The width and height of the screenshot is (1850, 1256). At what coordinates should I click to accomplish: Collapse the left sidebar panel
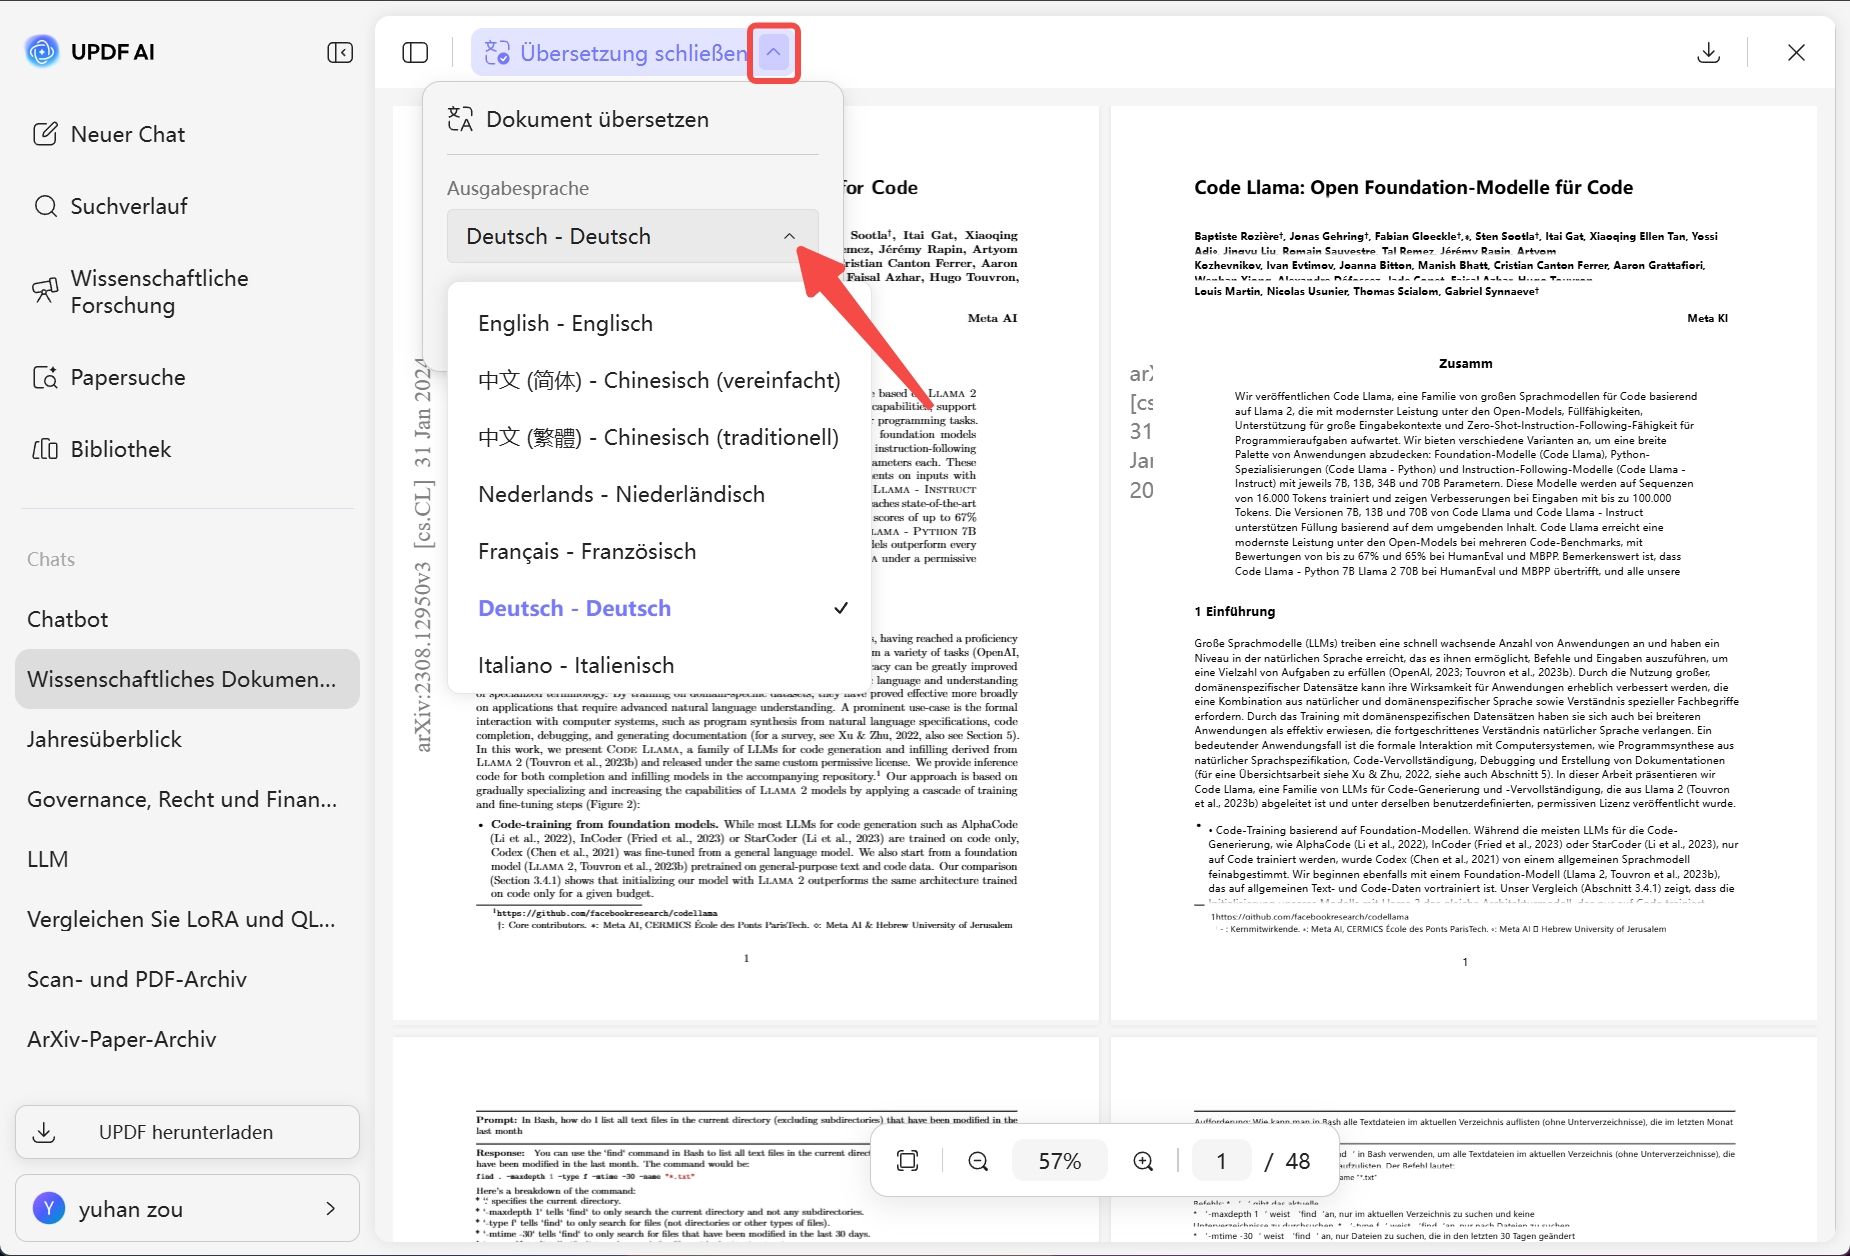pos(340,52)
